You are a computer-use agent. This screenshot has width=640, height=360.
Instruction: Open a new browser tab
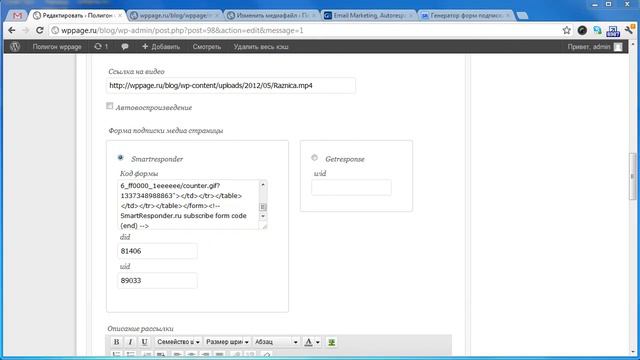coord(522,16)
